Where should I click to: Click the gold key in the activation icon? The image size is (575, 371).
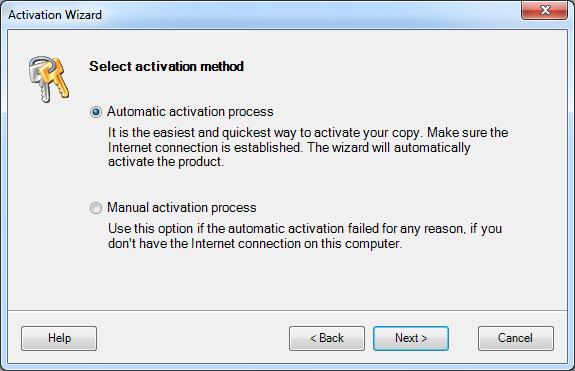(56, 79)
